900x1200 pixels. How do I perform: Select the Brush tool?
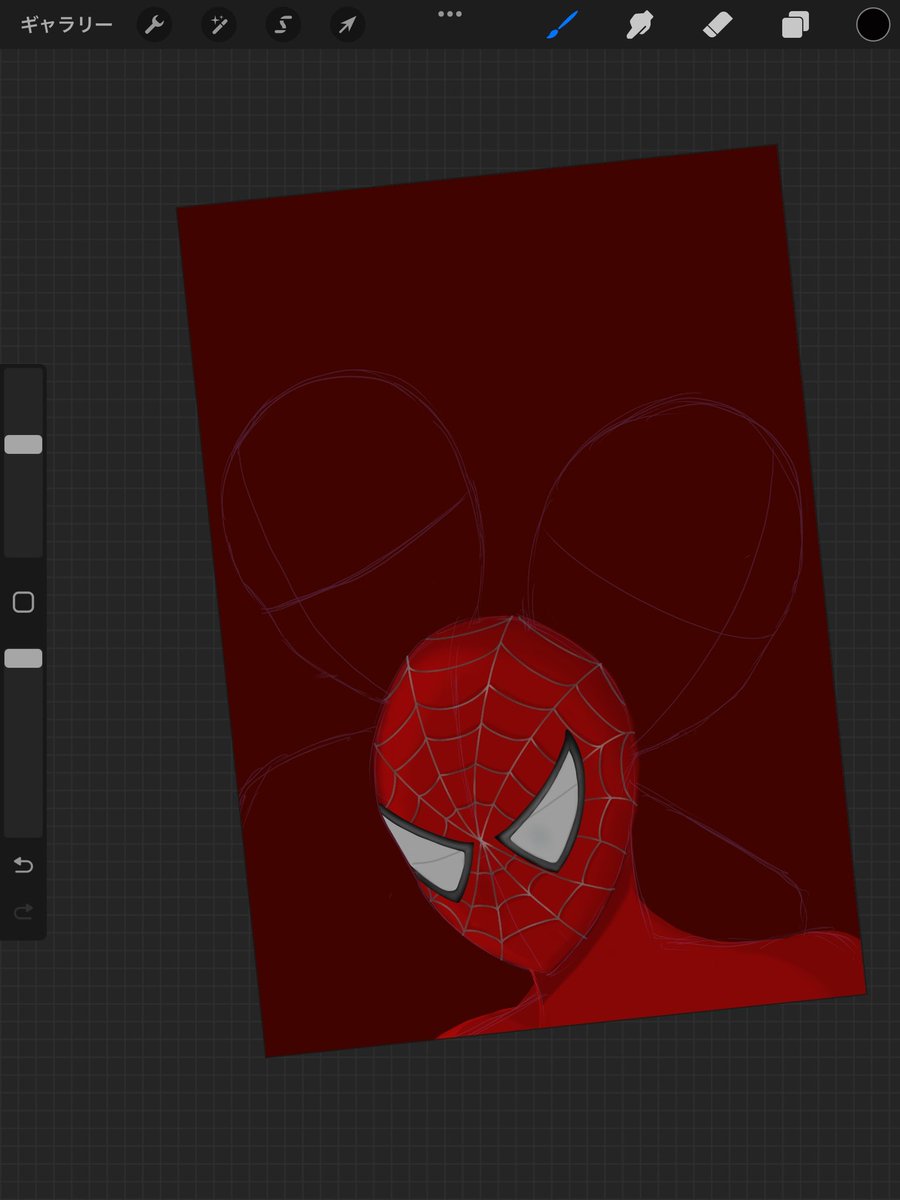pos(564,25)
